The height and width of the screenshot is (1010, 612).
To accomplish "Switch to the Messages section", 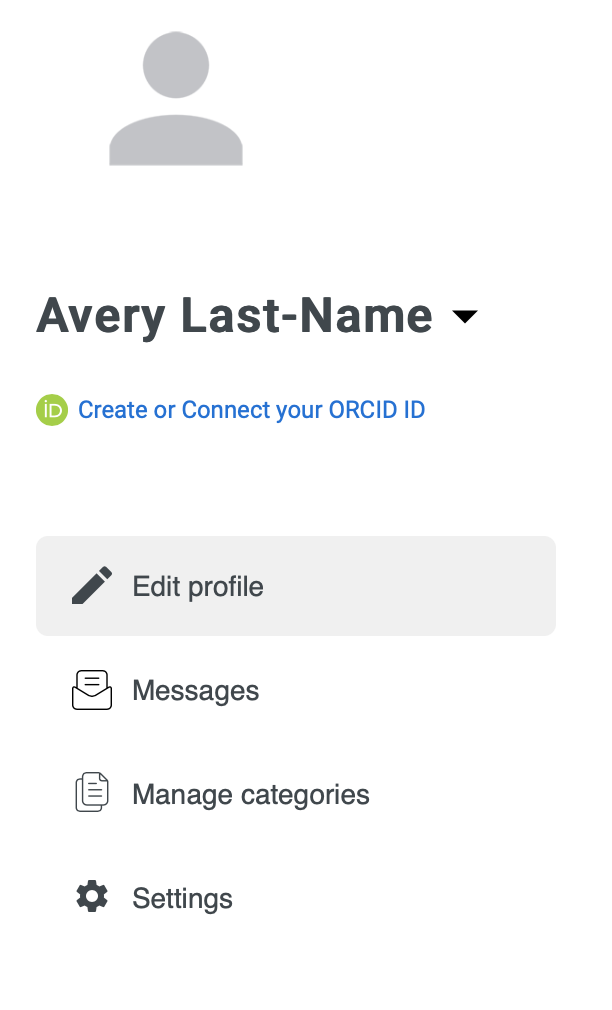I will pos(195,690).
